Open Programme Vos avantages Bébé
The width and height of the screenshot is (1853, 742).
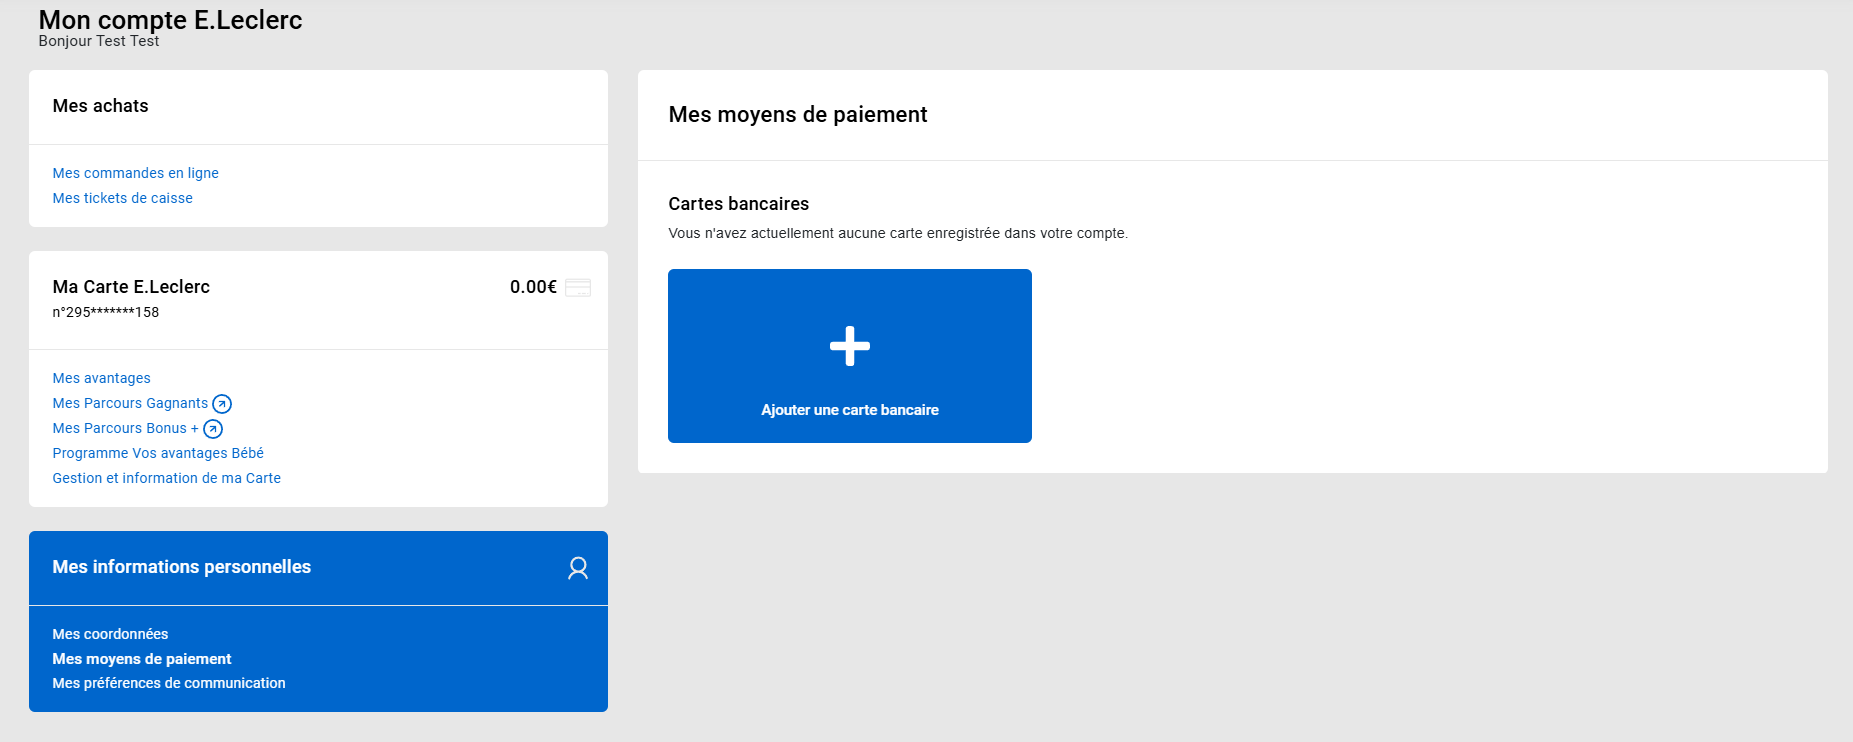(x=158, y=453)
